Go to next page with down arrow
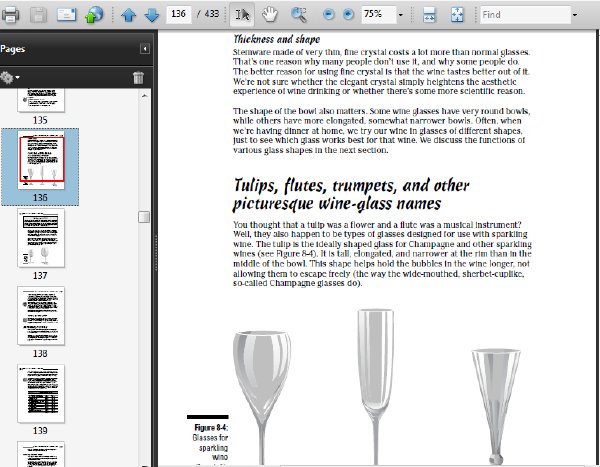Image resolution: width=600 pixels, height=467 pixels. point(152,15)
